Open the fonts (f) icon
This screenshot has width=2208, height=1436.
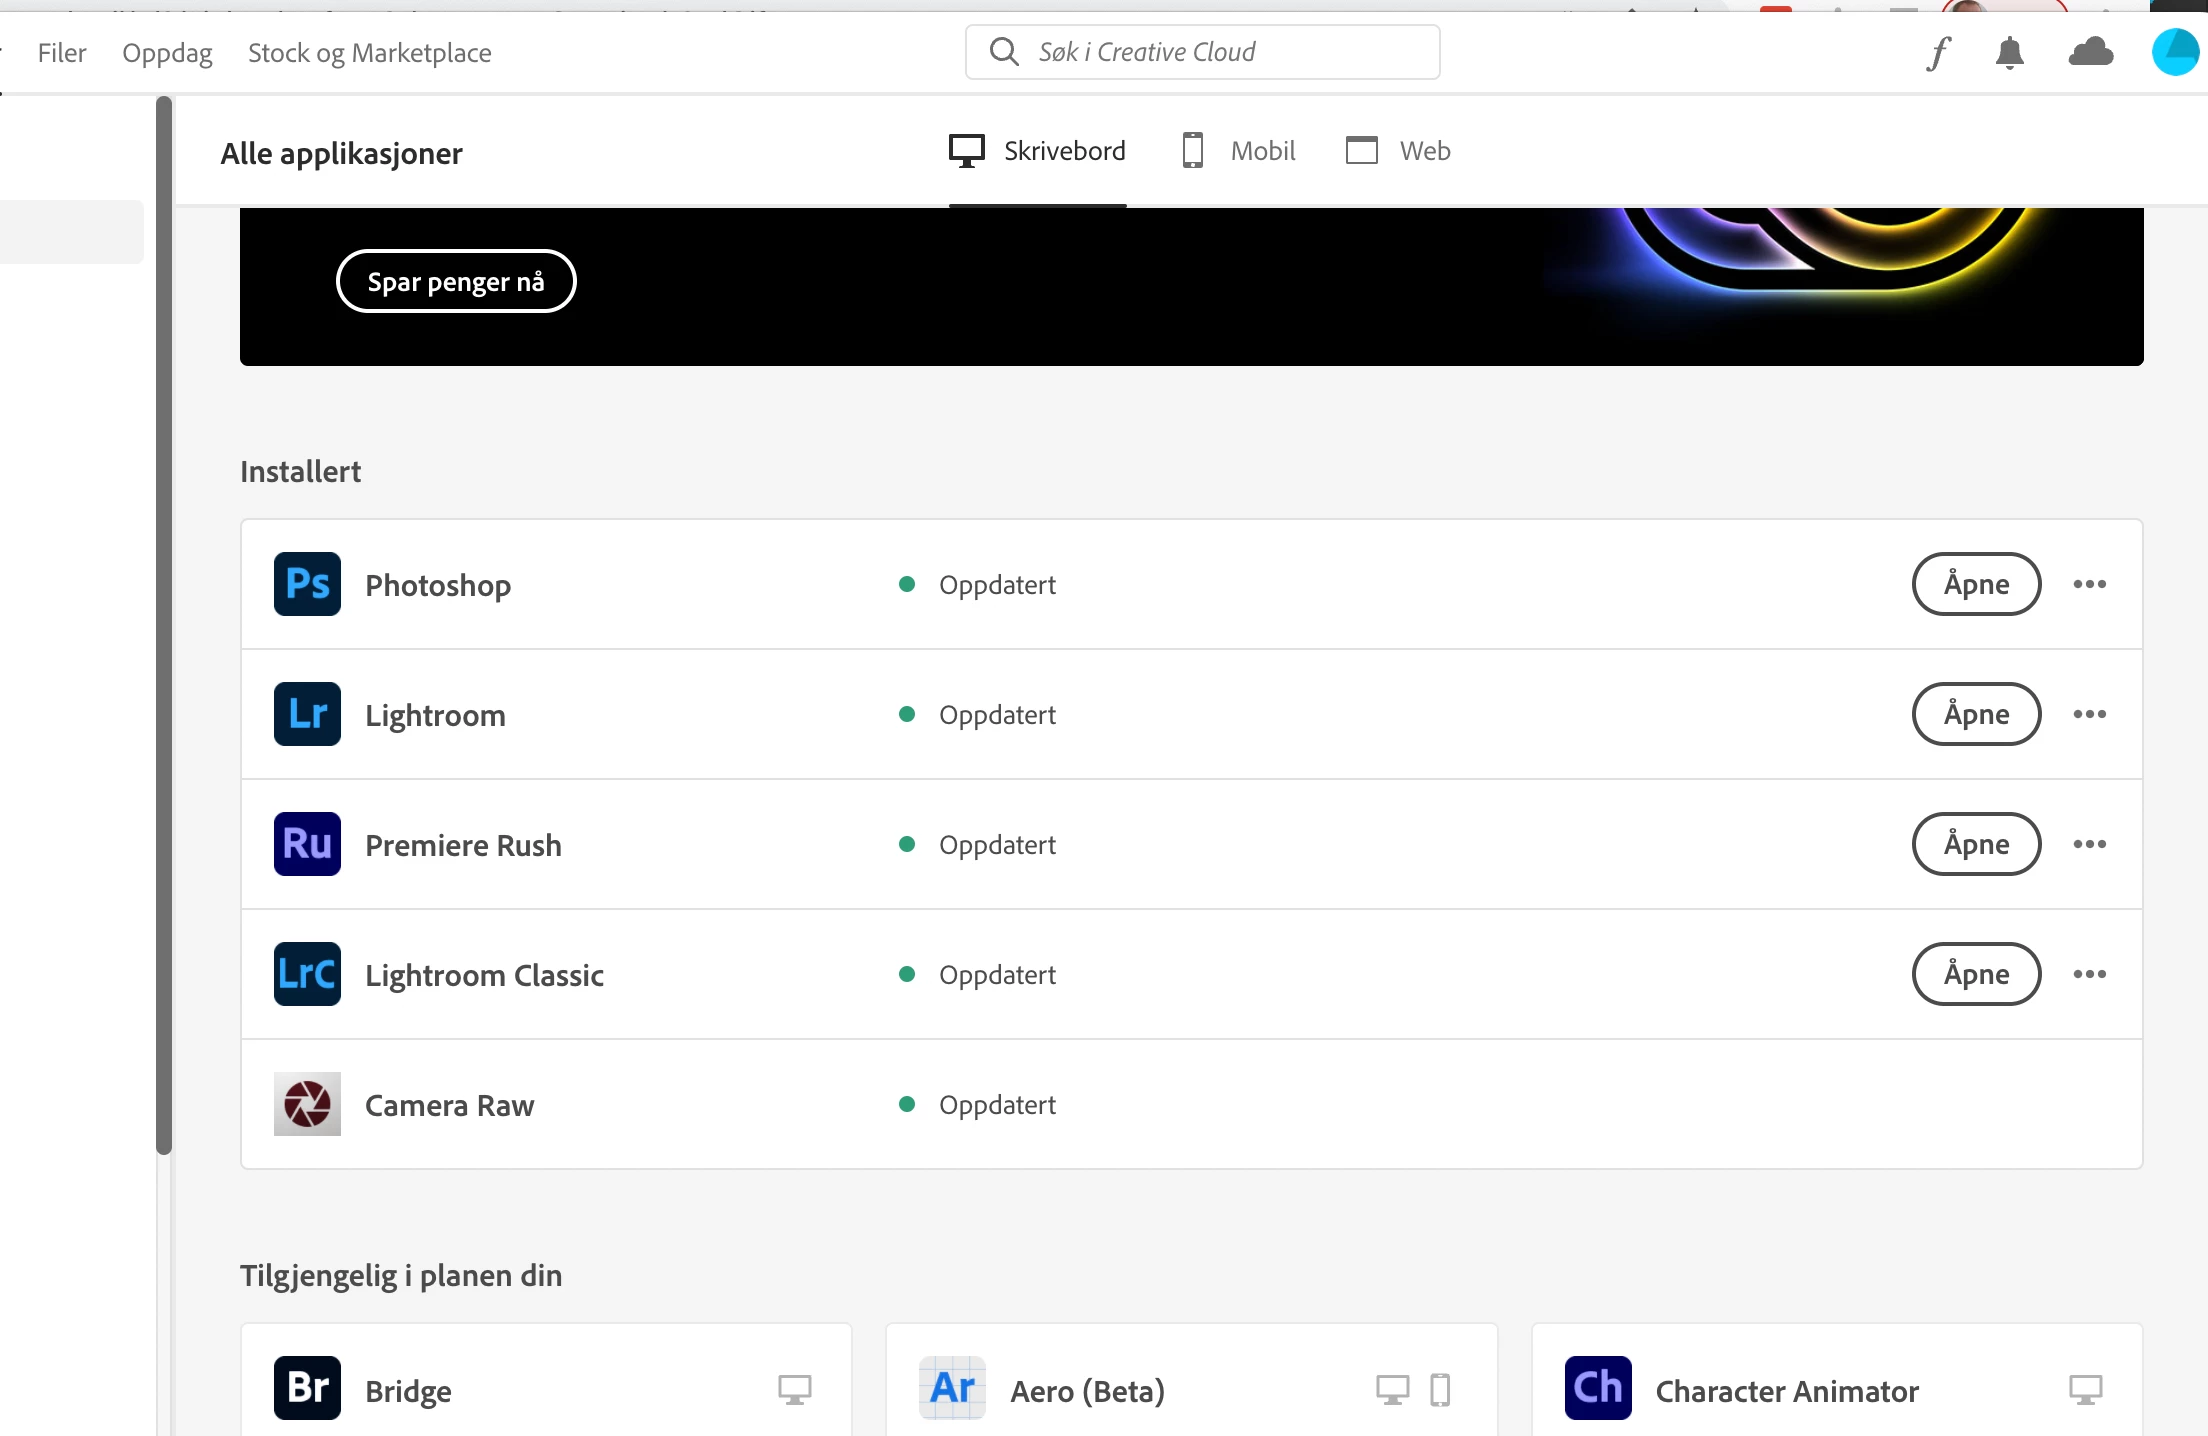[x=1938, y=52]
